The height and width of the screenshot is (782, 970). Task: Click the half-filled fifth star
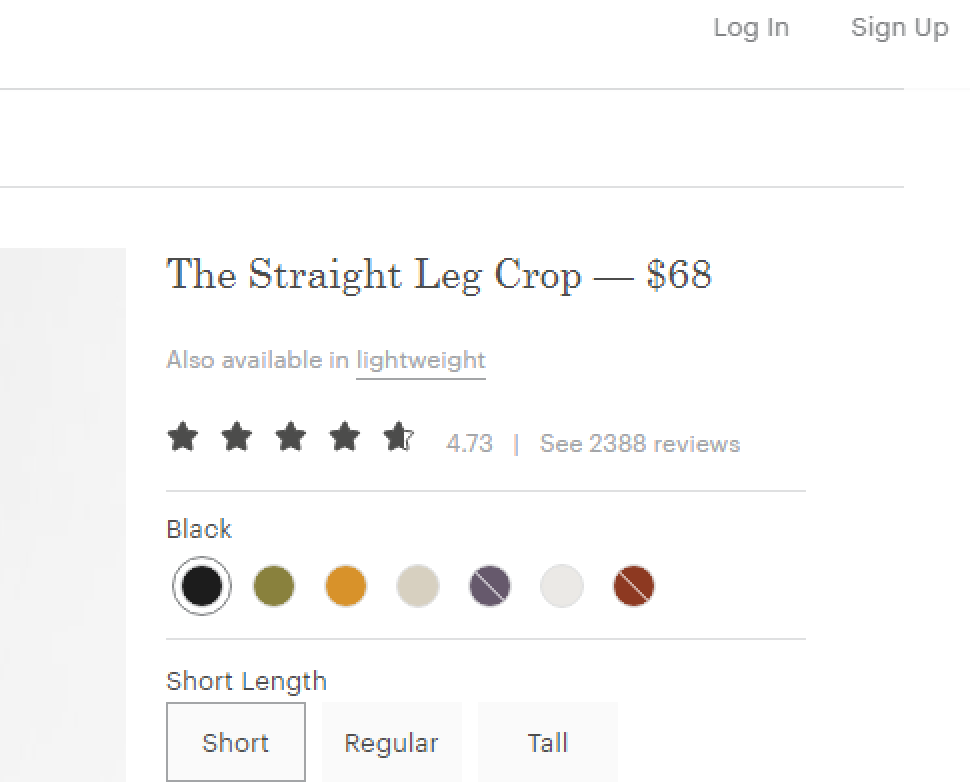click(398, 437)
